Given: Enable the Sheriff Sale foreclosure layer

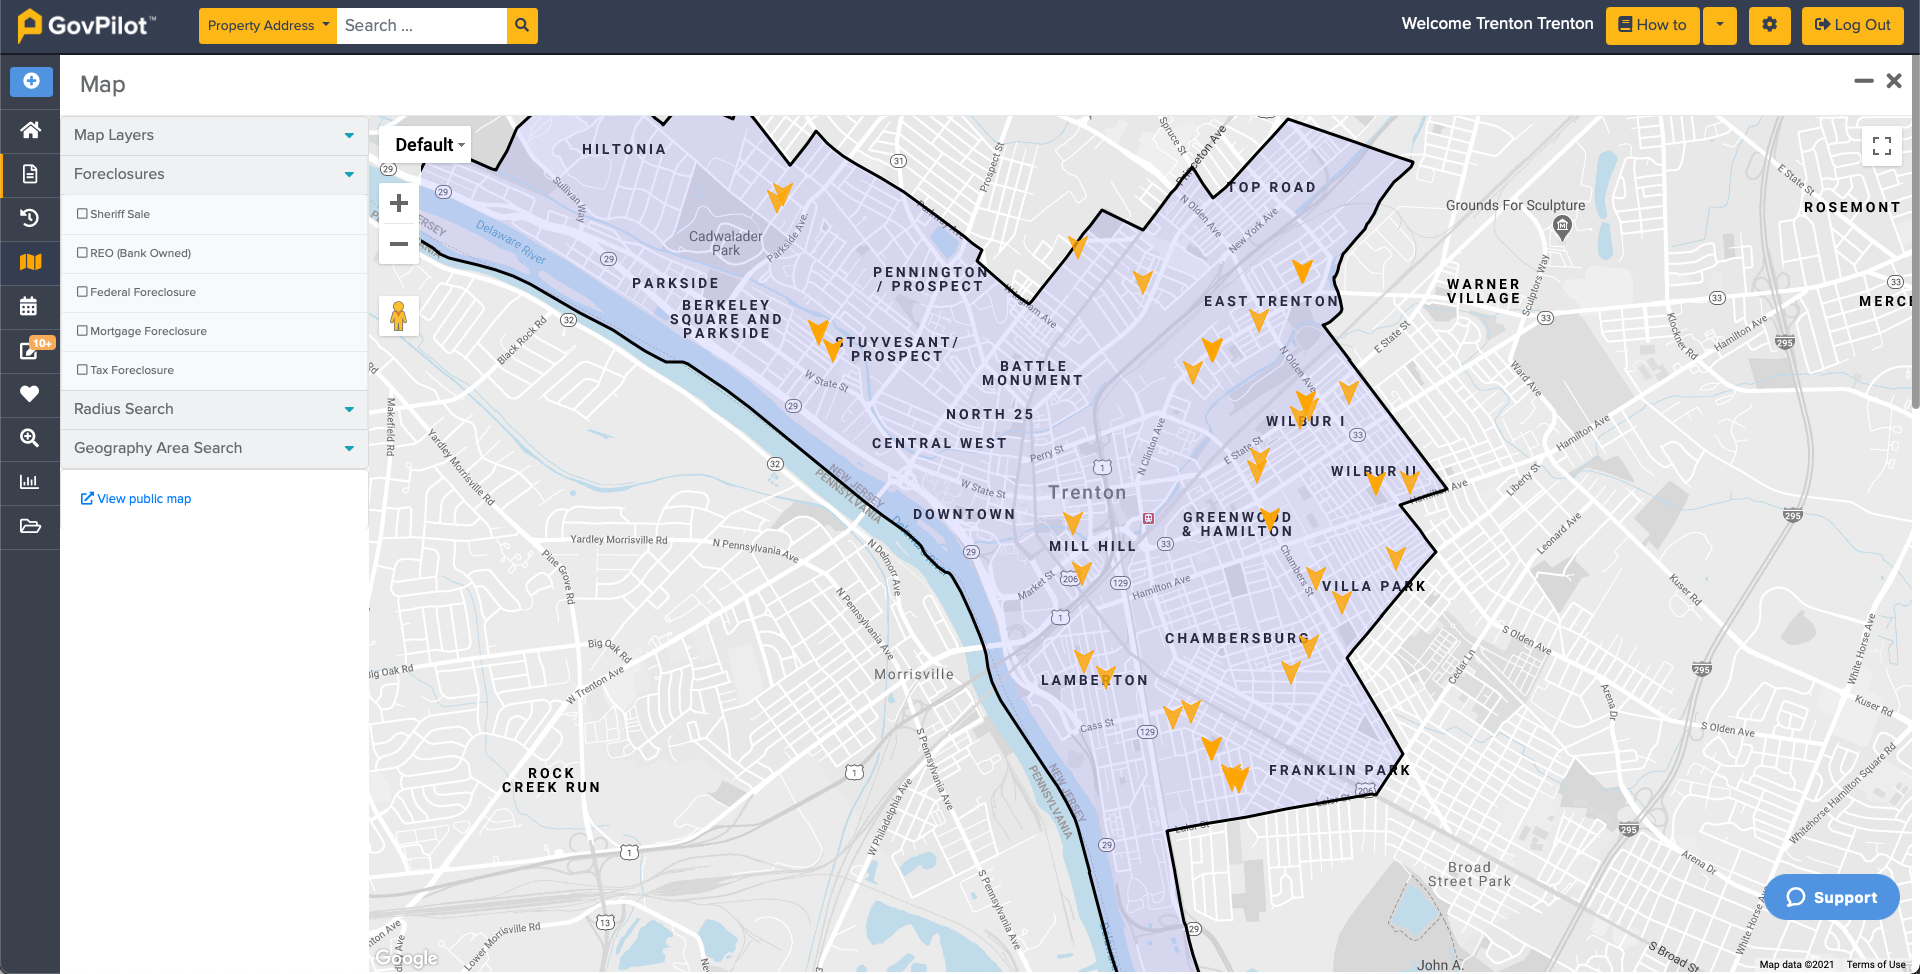Looking at the screenshot, I should (x=82, y=213).
